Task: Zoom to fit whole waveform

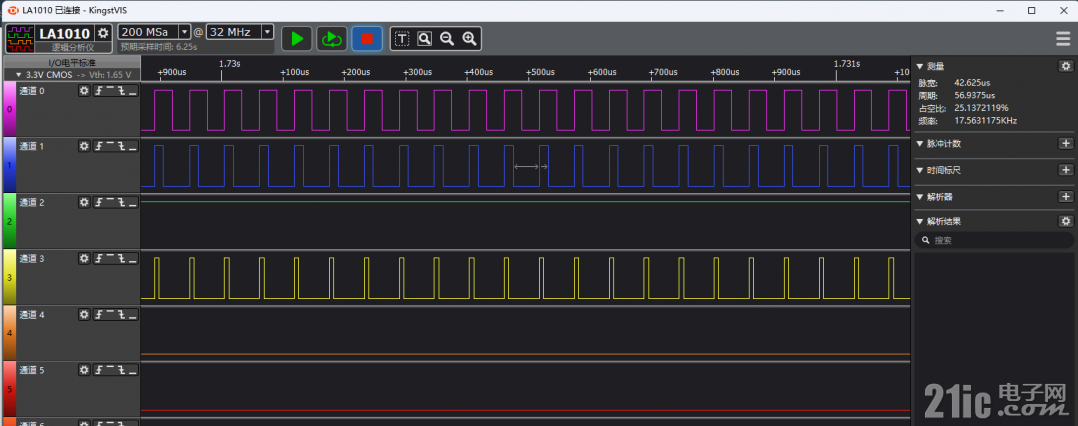Action: click(424, 39)
